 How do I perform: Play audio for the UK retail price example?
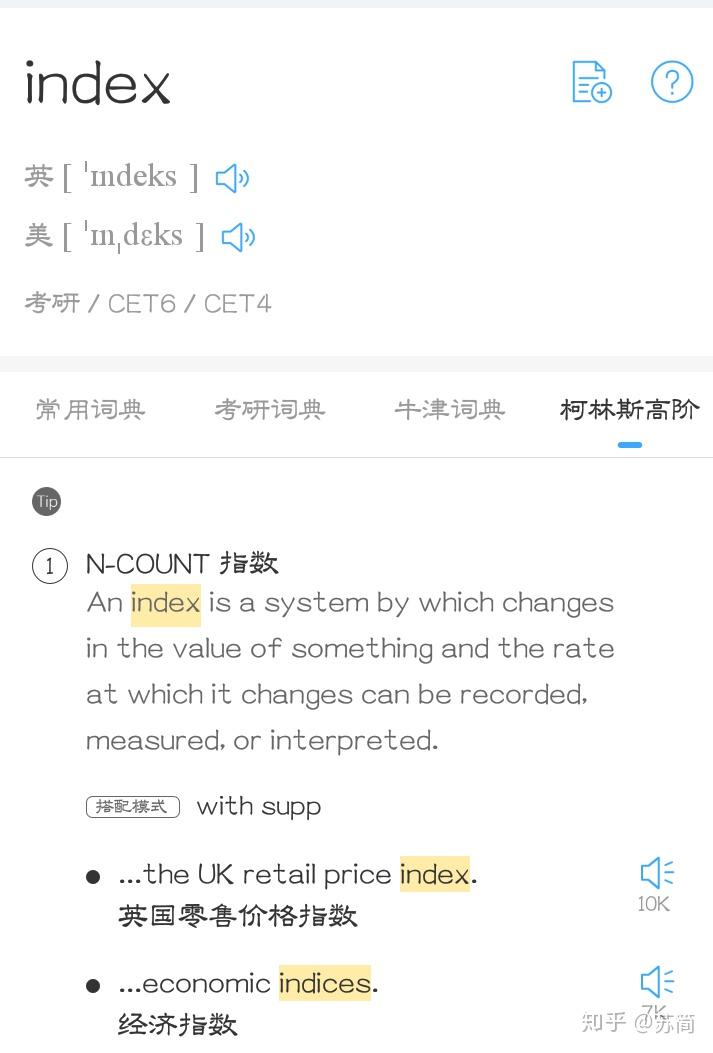click(655, 872)
